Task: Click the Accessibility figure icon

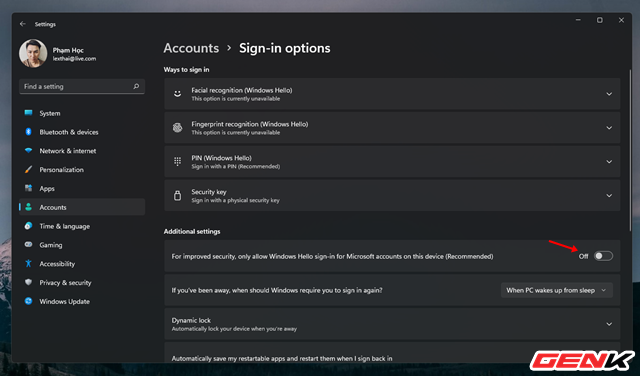Action: (x=28, y=263)
